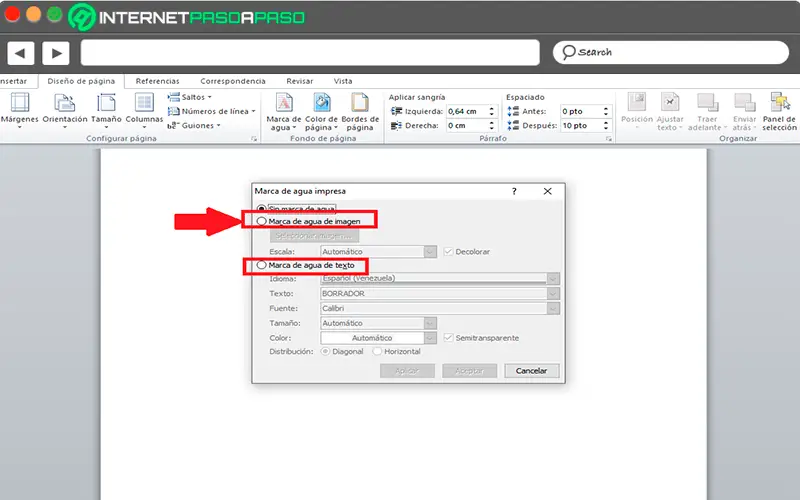Open the Configurar página dialog launcher
800x500 pixels.
pos(254,139)
